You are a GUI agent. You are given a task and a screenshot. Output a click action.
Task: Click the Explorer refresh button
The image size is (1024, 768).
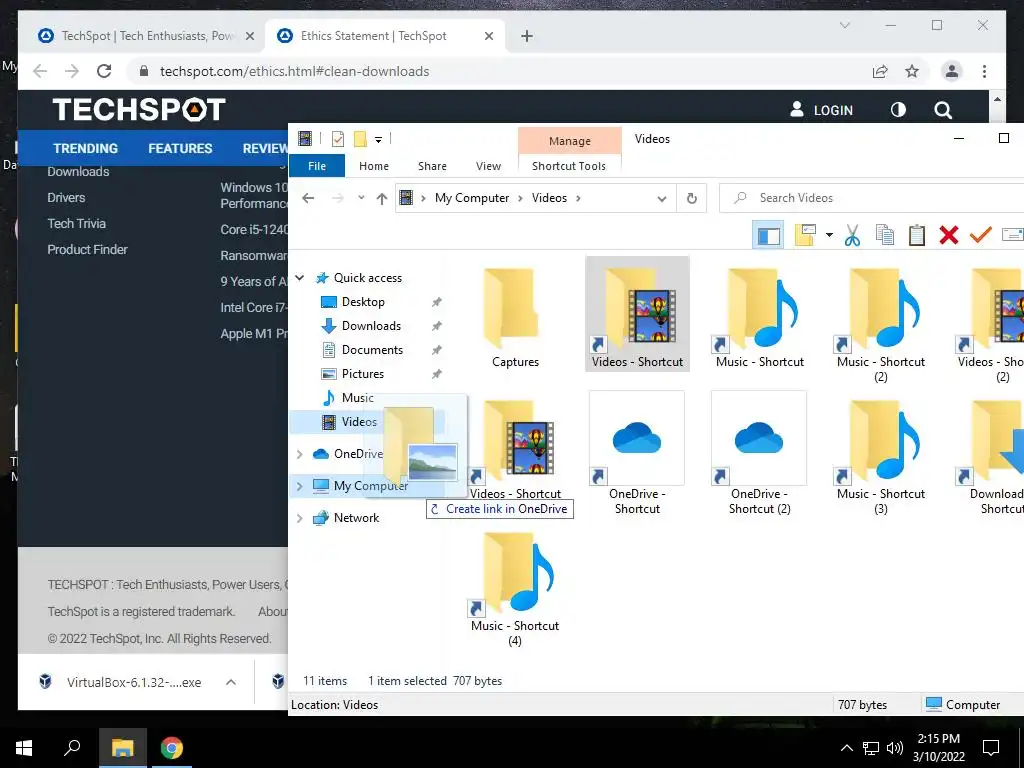pyautogui.click(x=692, y=198)
